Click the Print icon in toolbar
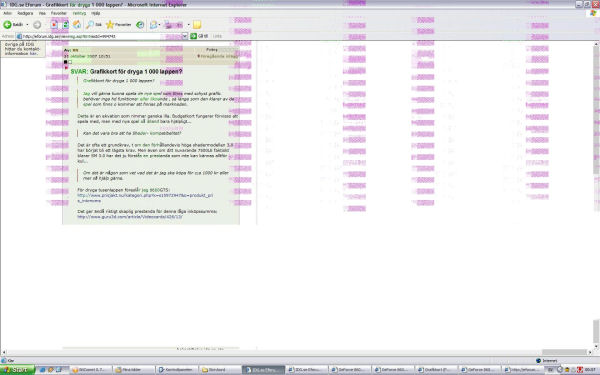 168,25
